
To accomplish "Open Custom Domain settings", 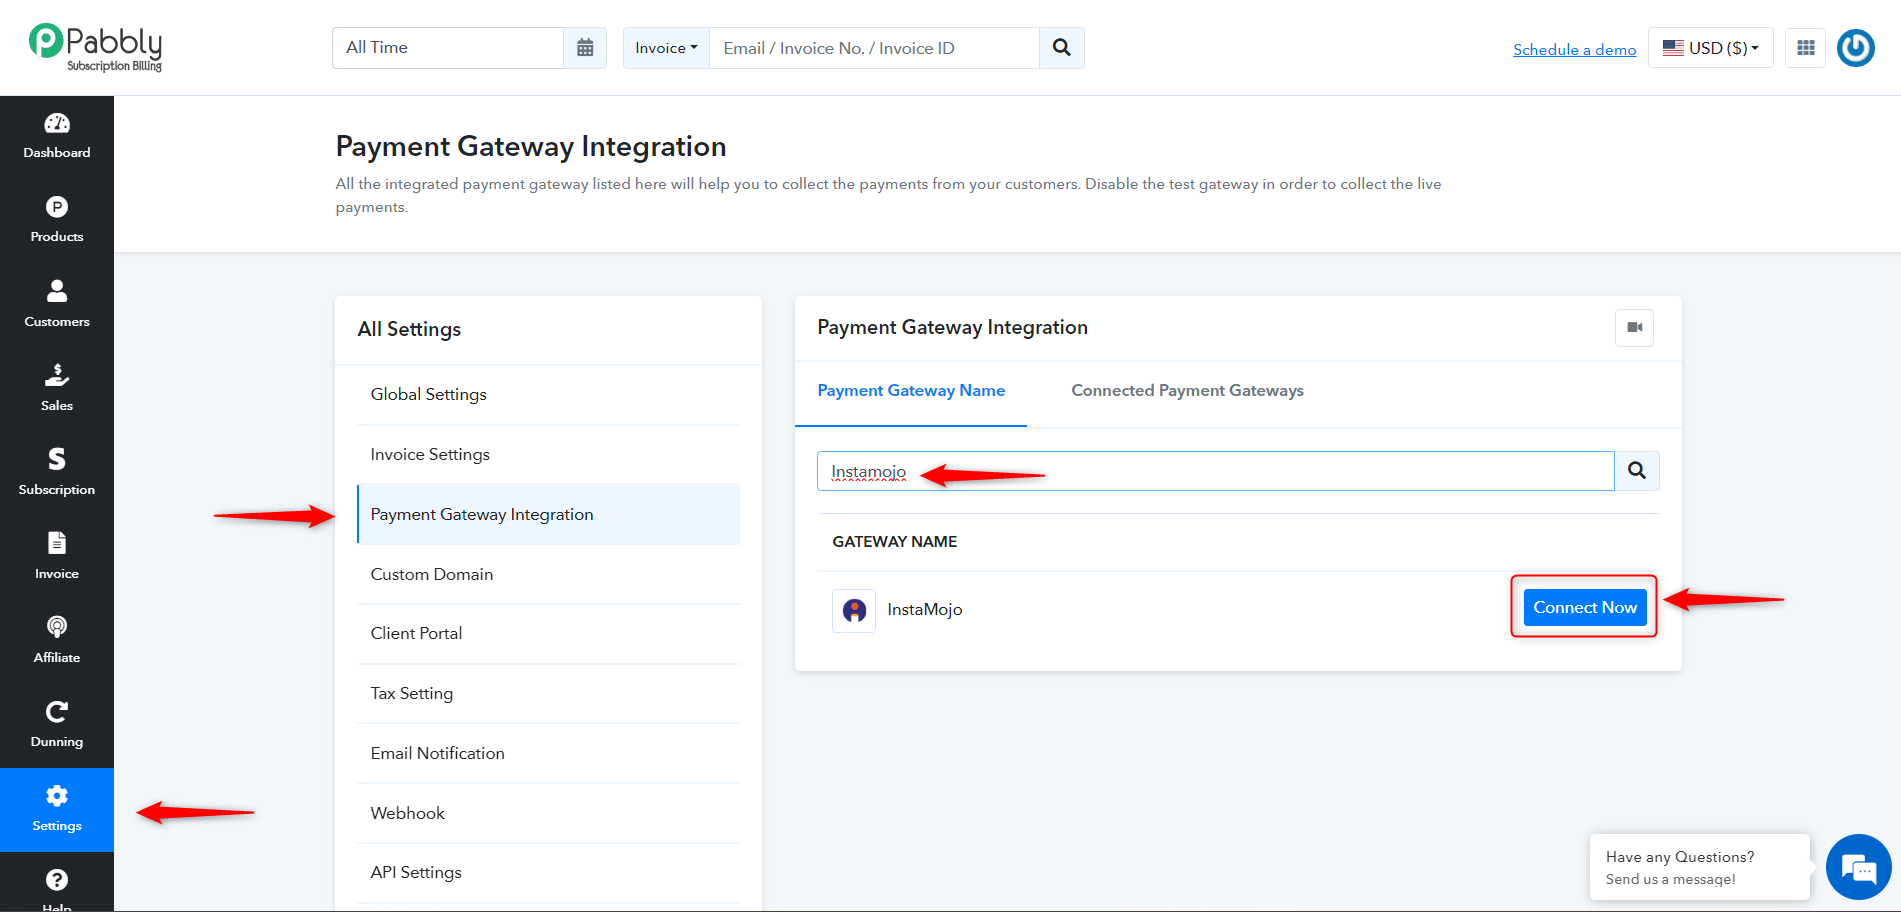I will (548, 574).
